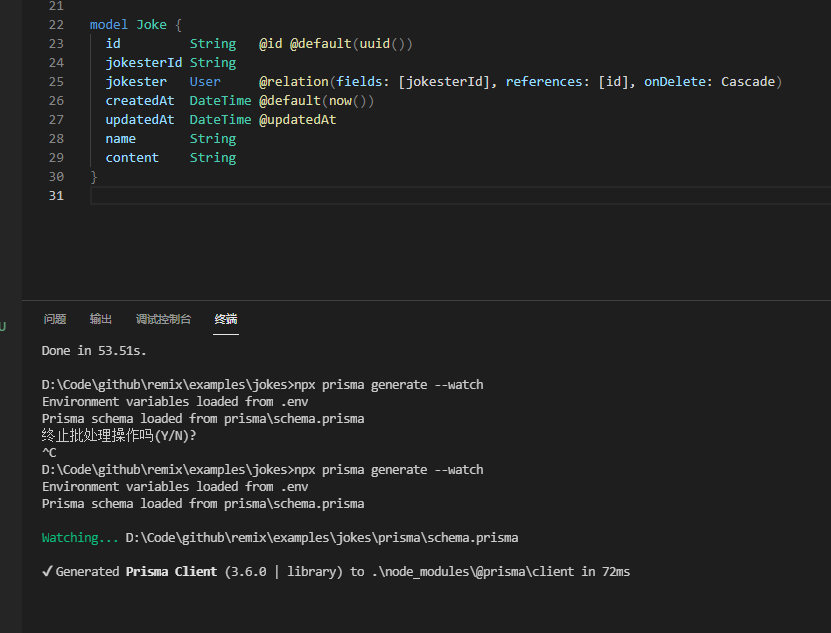The image size is (831, 633).
Task: Click line number 22 in the gutter
Action: (x=56, y=24)
